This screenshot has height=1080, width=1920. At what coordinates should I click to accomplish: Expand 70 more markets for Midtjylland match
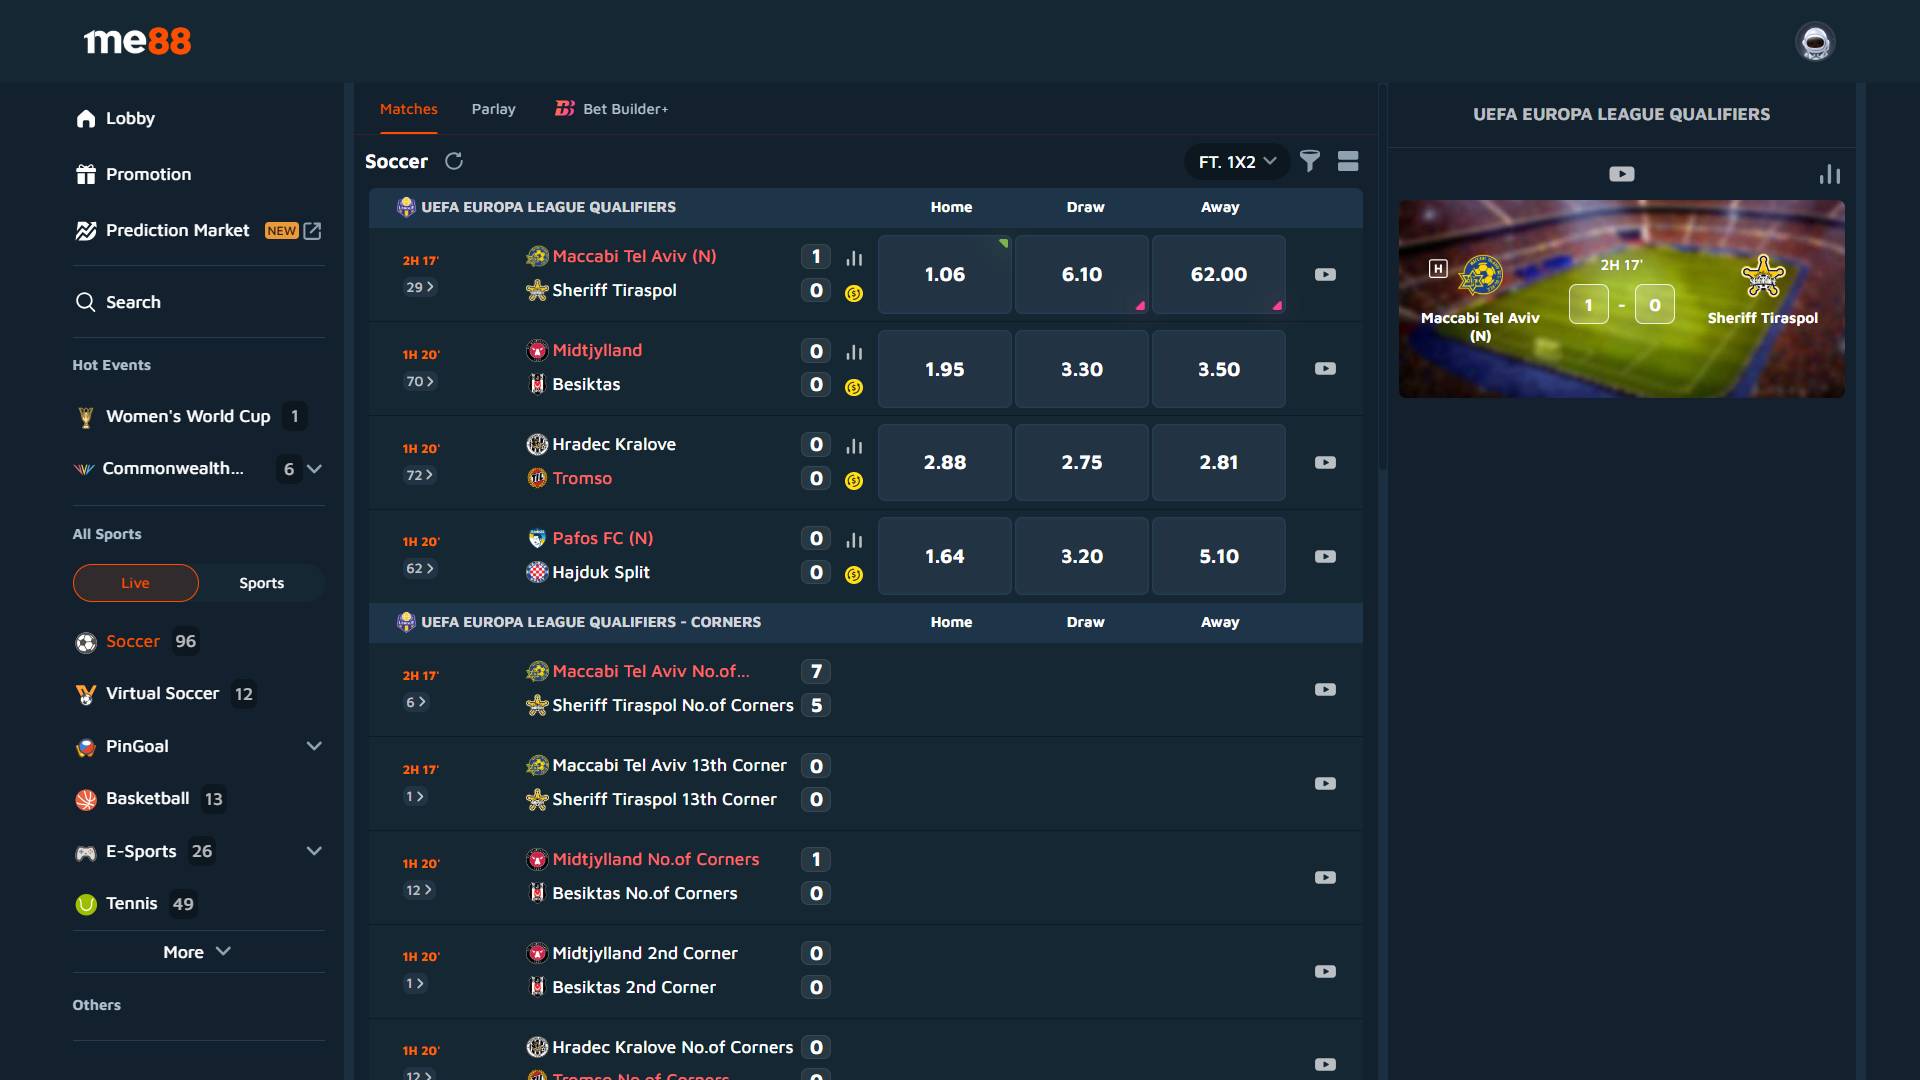420,381
